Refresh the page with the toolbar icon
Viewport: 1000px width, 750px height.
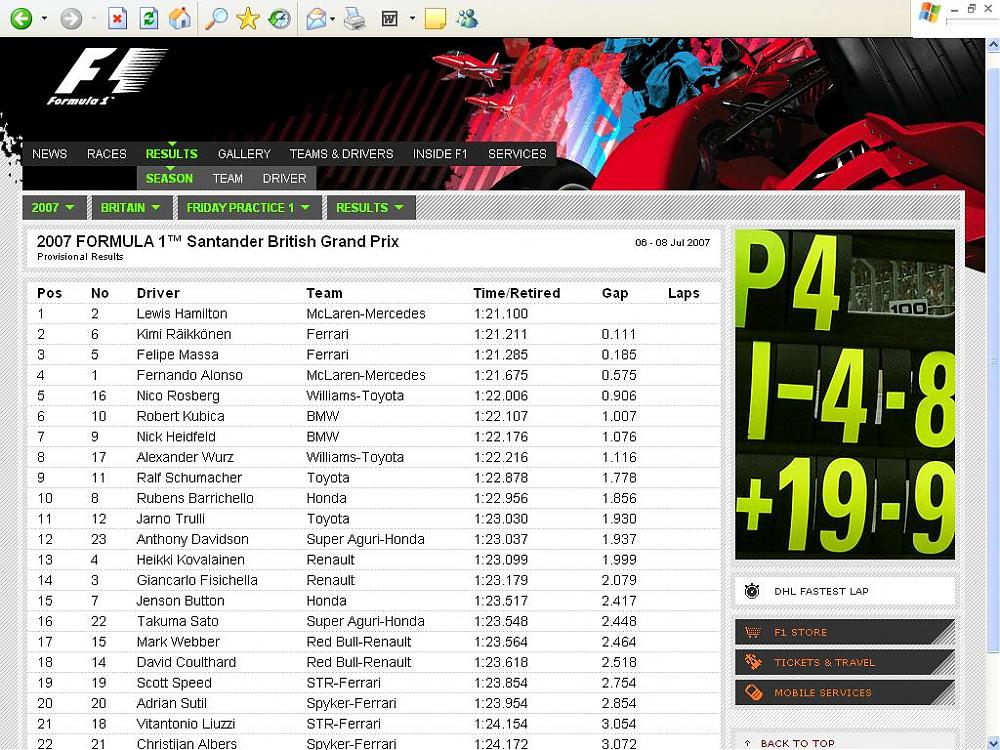coord(148,18)
